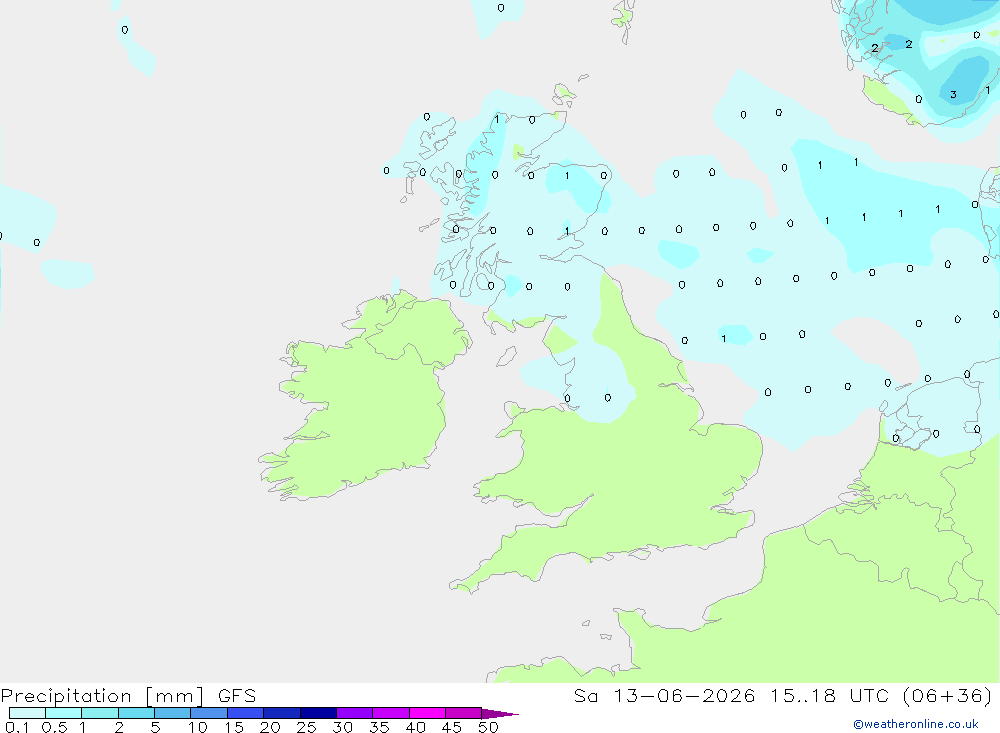The image size is (1000, 733).
Task: Click the legend arrow tip above 50
Action: [x=500, y=713]
